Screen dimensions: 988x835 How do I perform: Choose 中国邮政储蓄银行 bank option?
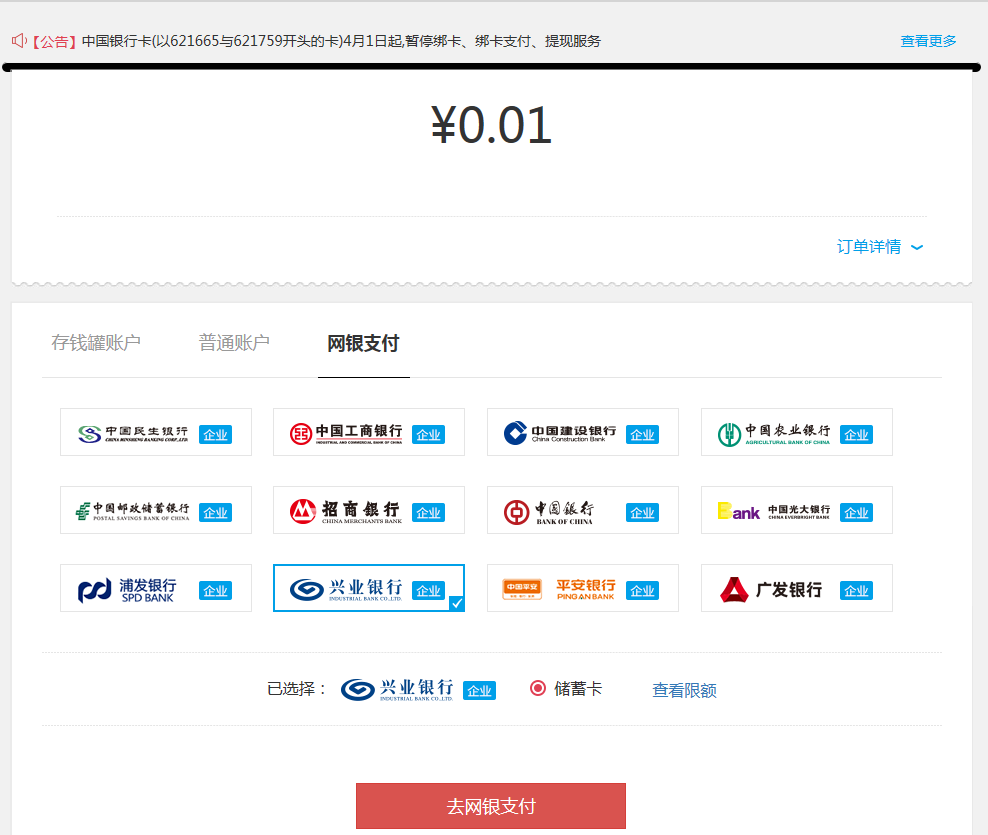[x=156, y=510]
